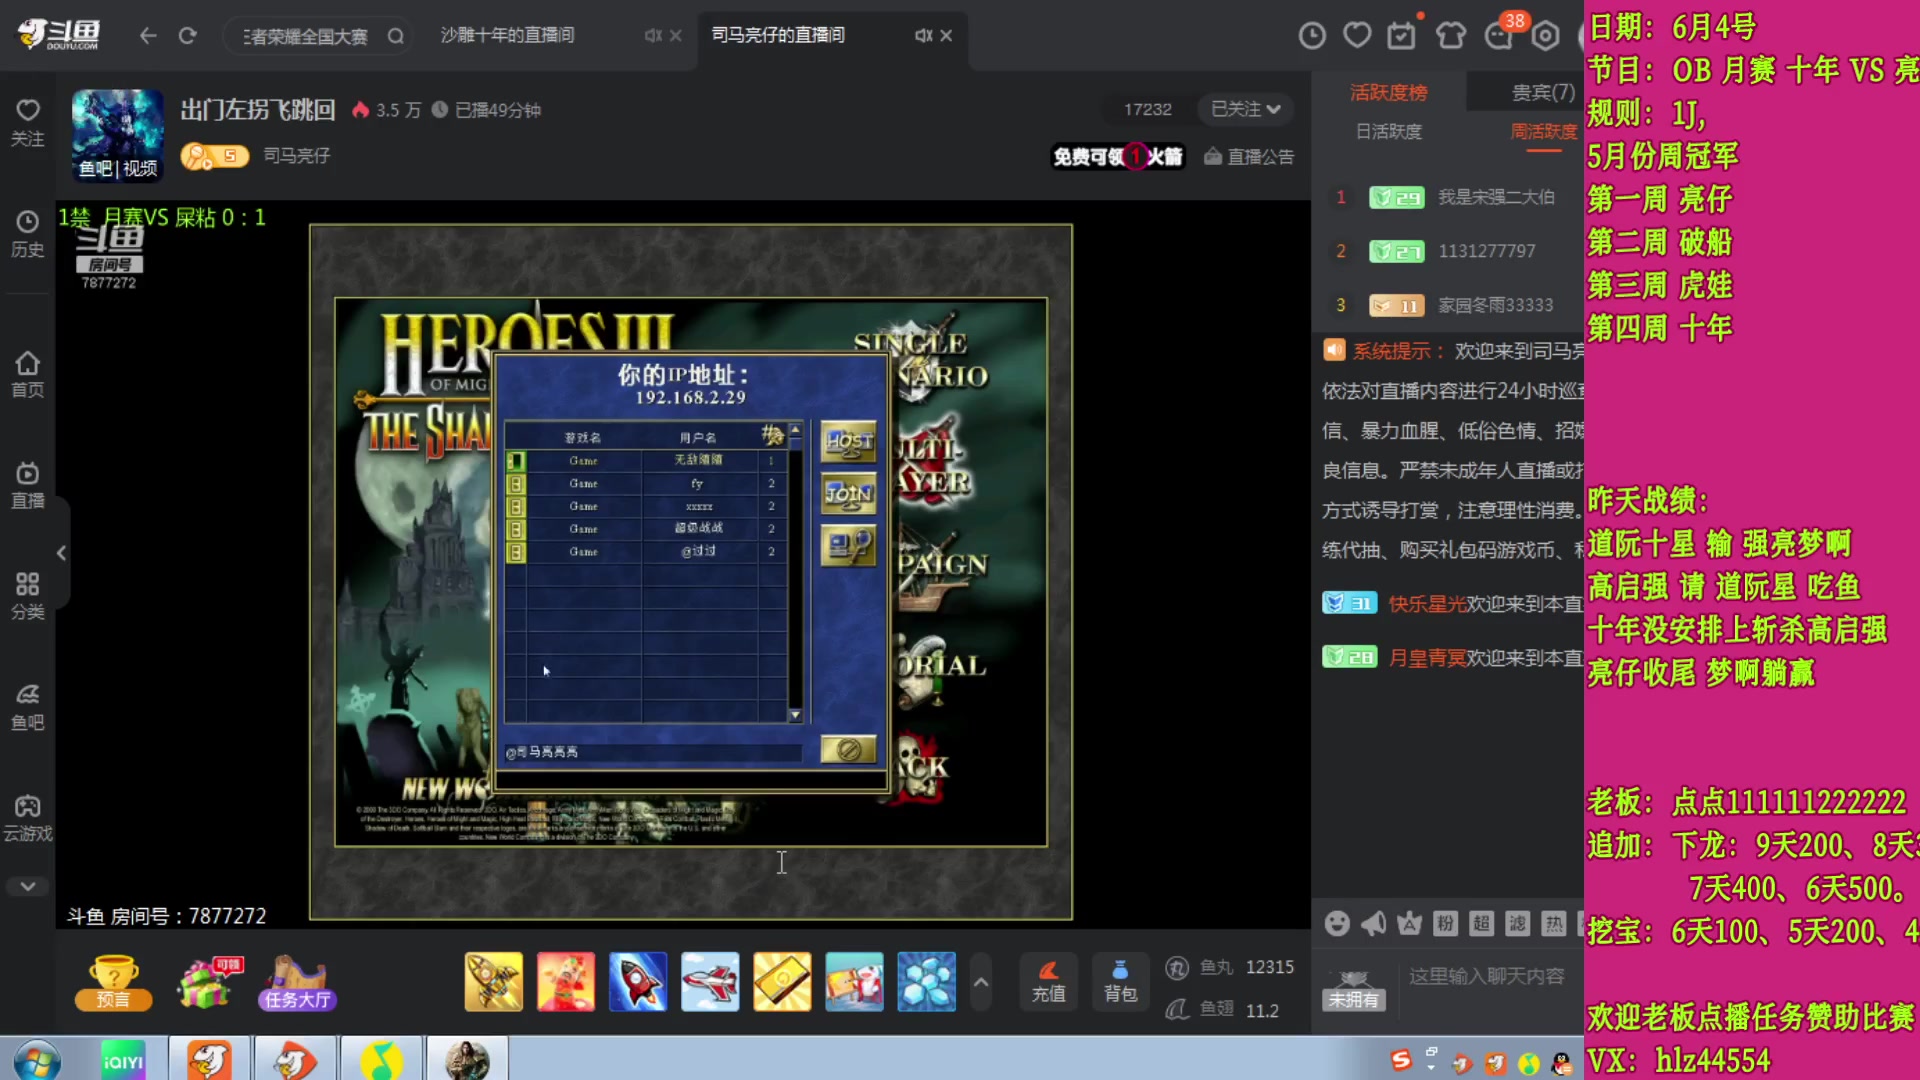Open the 直播公告 announcement
Image resolution: width=1920 pixels, height=1080 pixels.
point(1249,157)
